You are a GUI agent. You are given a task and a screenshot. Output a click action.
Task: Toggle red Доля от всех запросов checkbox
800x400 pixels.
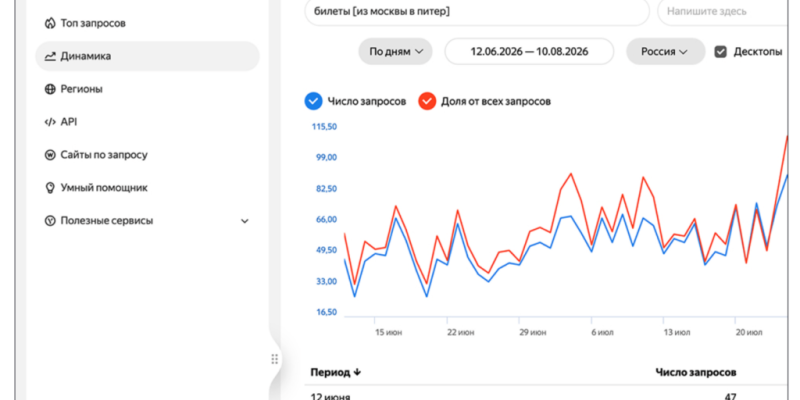pyautogui.click(x=427, y=101)
